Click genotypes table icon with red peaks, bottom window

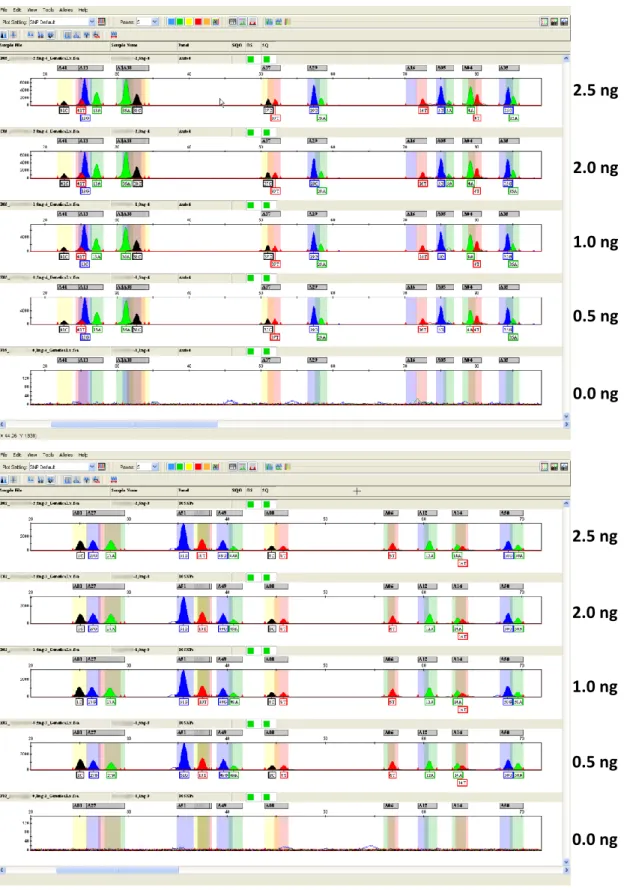252,467
